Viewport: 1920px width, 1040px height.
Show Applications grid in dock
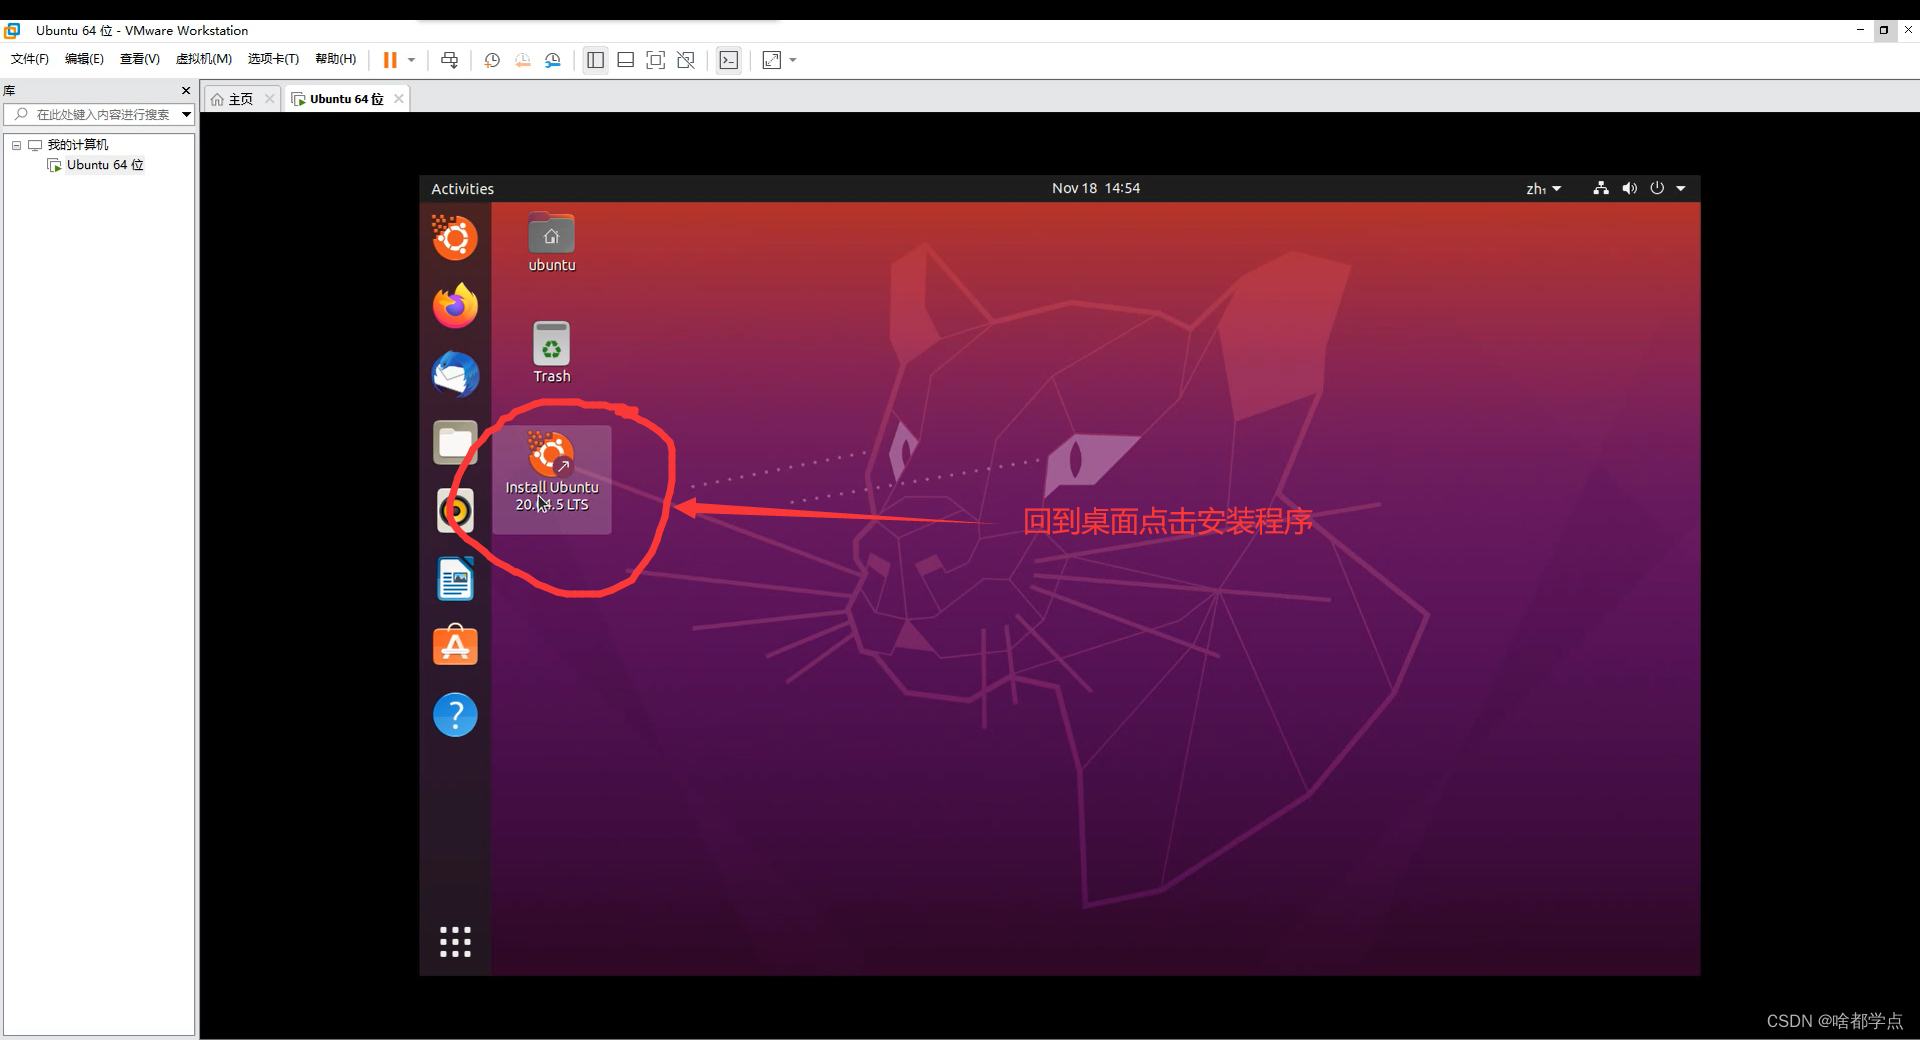click(x=455, y=942)
